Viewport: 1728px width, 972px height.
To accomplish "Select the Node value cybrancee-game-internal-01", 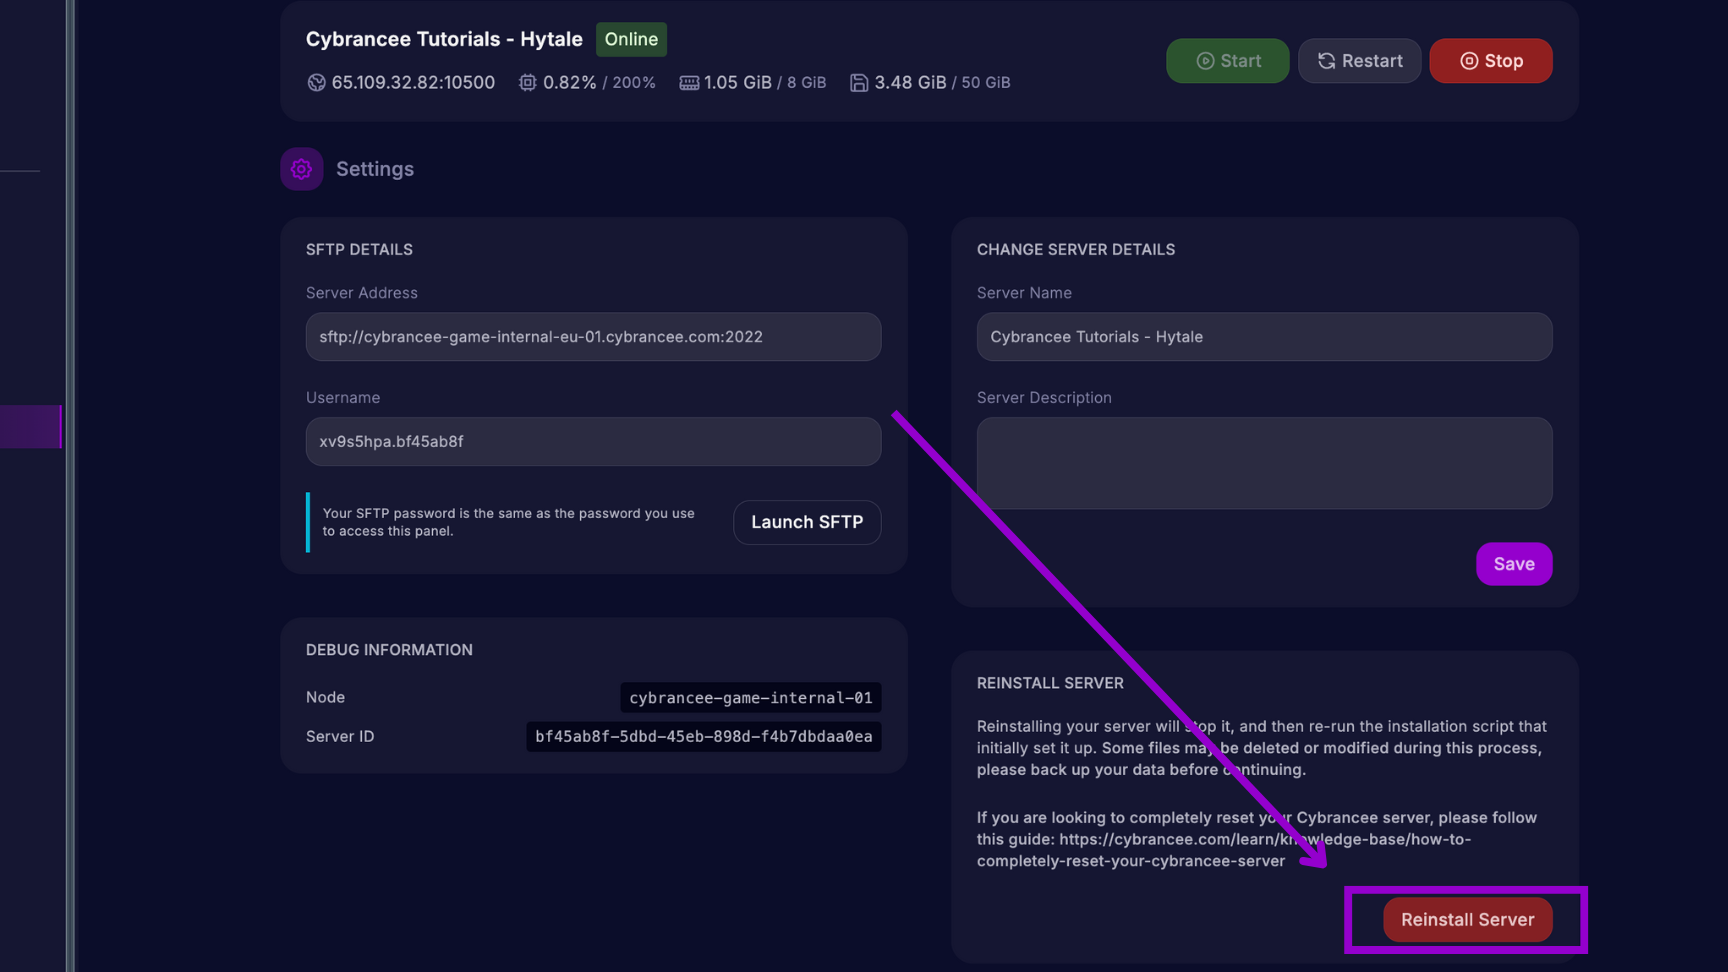I will point(750,698).
